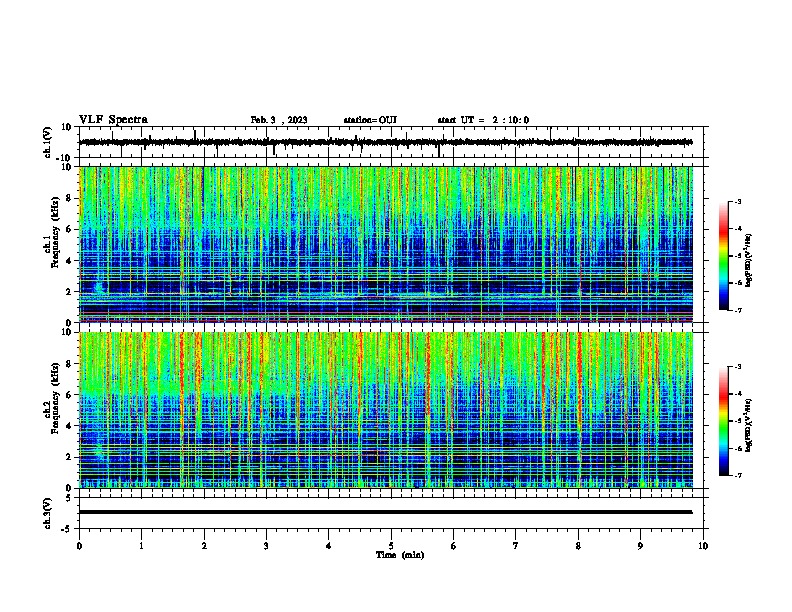Image resolution: width=792 pixels, height=612 pixels.
Task: Select the date text "Feb. 3 , 2023"
Action: pyautogui.click(x=279, y=120)
